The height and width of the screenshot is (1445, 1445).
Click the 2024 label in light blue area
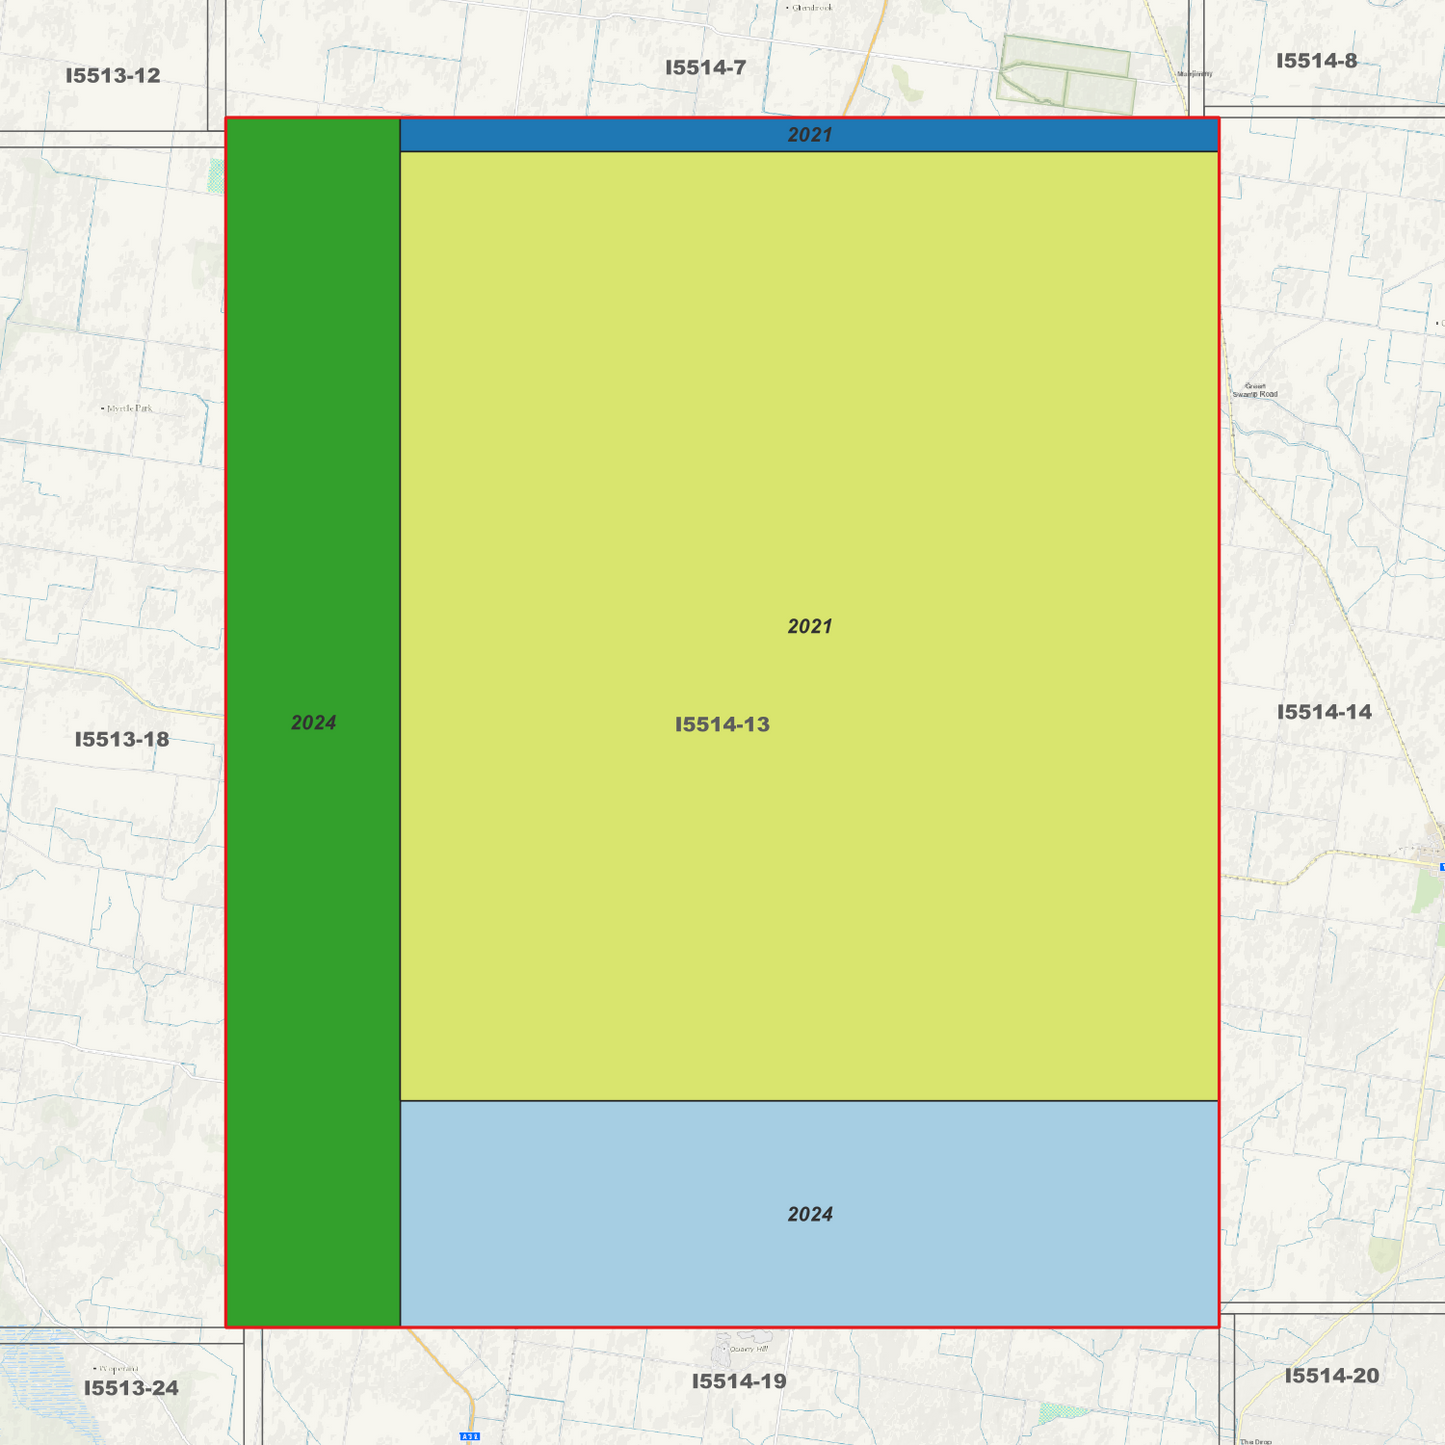point(810,1214)
